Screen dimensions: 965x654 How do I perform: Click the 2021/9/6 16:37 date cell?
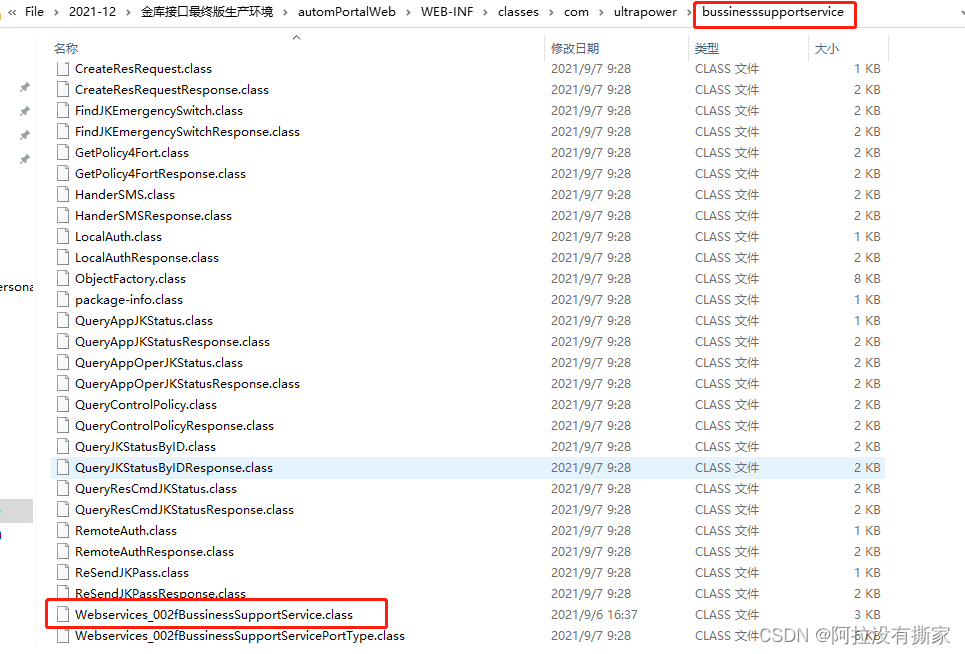click(x=594, y=615)
